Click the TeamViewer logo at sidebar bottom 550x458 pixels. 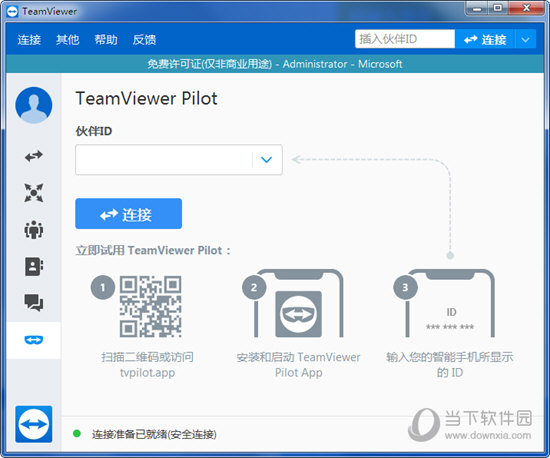pos(34,424)
